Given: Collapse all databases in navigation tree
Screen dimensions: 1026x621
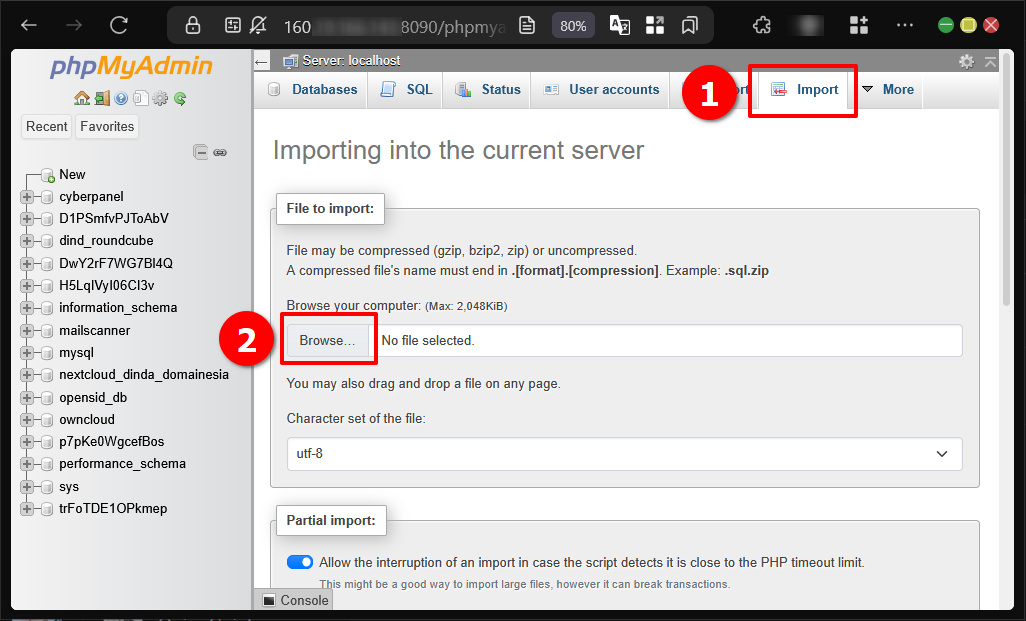Looking at the screenshot, I should (x=201, y=152).
